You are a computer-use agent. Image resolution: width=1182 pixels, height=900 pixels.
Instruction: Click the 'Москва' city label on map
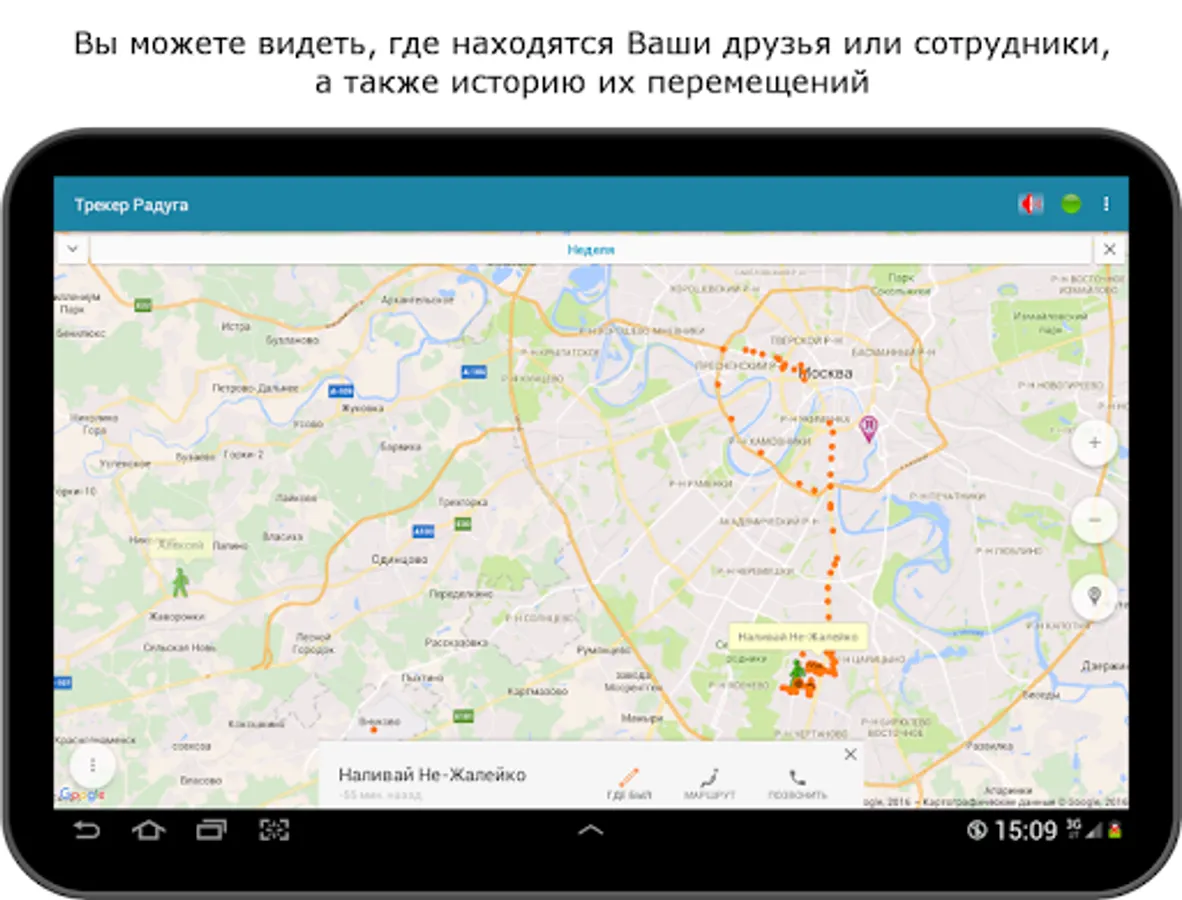826,372
